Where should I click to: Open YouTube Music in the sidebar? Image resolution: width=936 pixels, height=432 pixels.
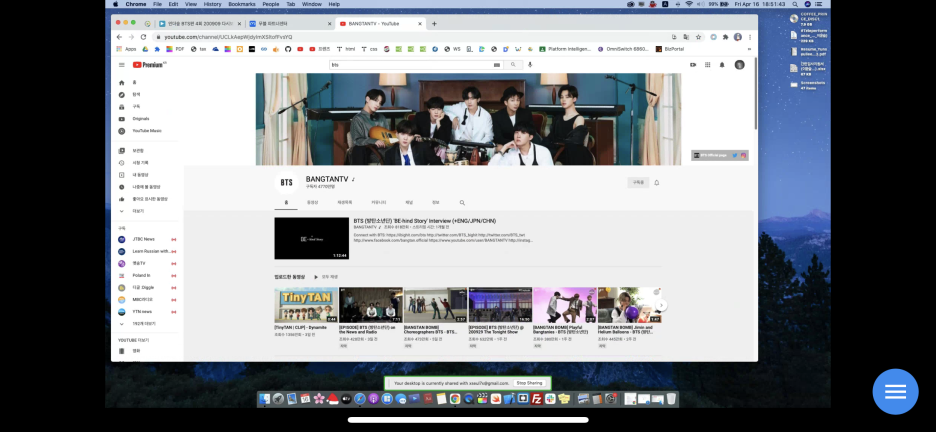(x=143, y=131)
